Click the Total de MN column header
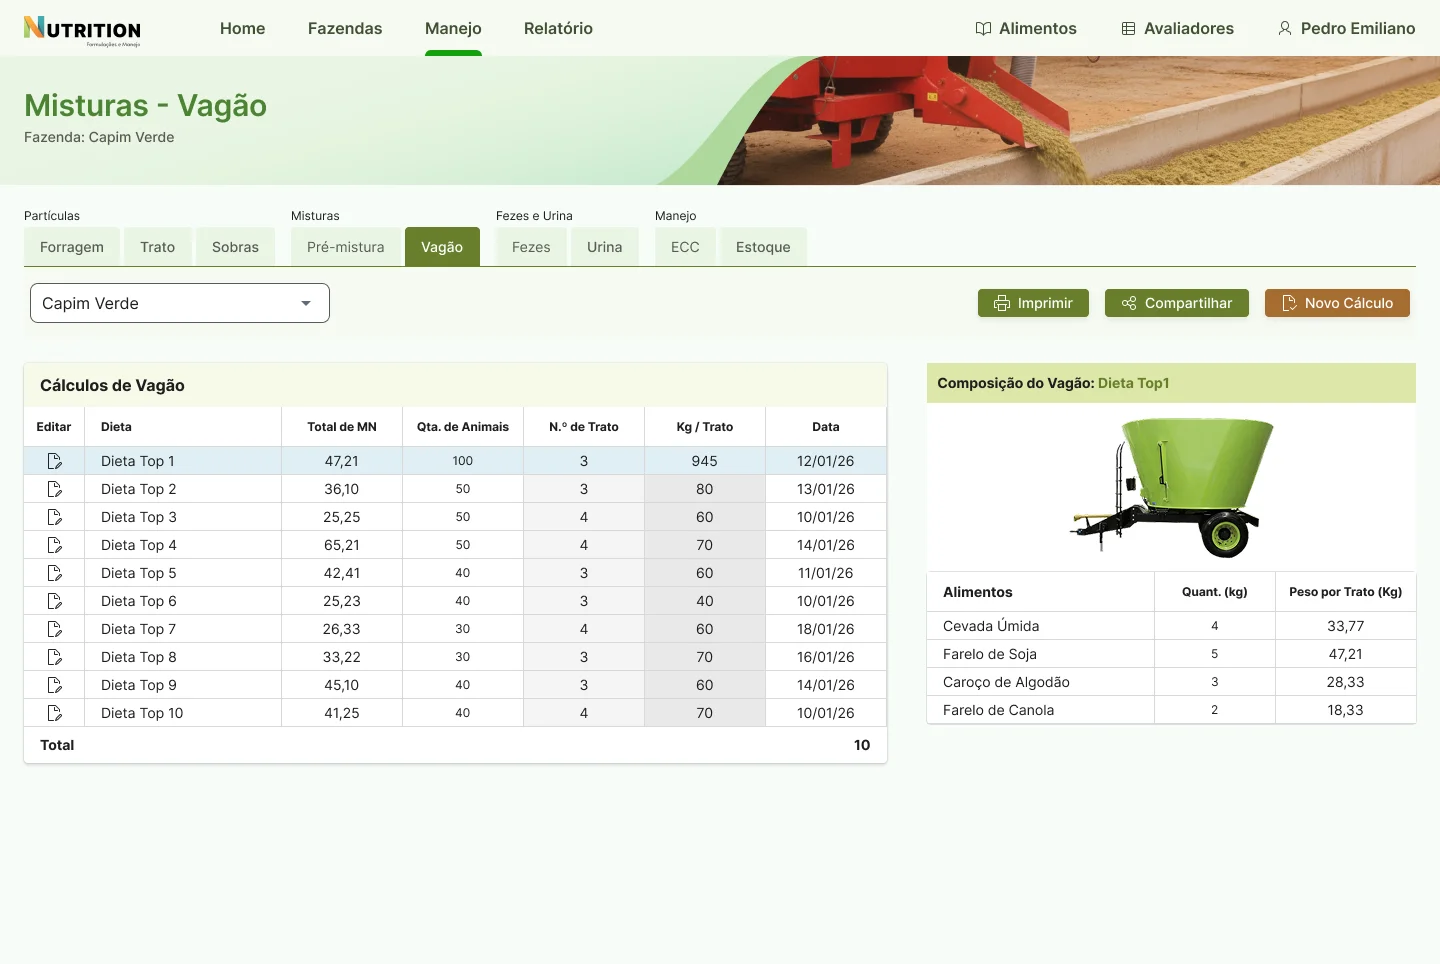The height and width of the screenshot is (964, 1440). click(x=342, y=427)
